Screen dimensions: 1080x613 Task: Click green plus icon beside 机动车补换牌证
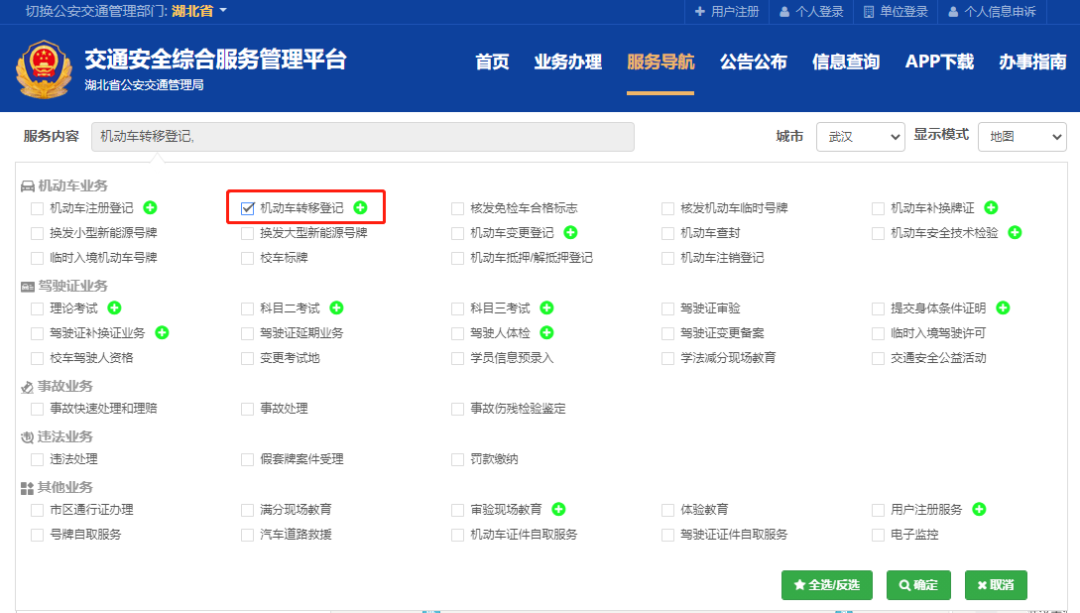991,207
